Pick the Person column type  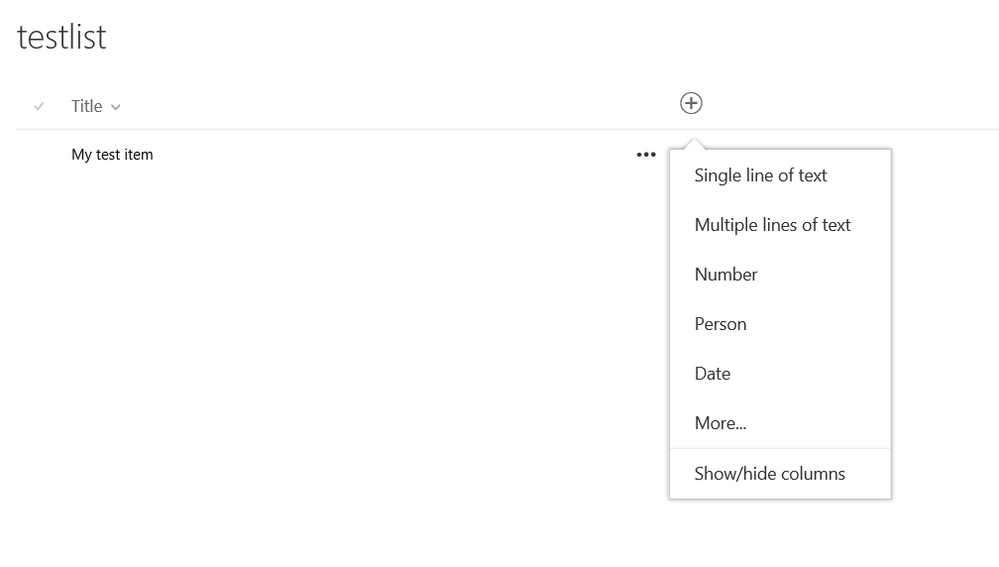click(720, 324)
